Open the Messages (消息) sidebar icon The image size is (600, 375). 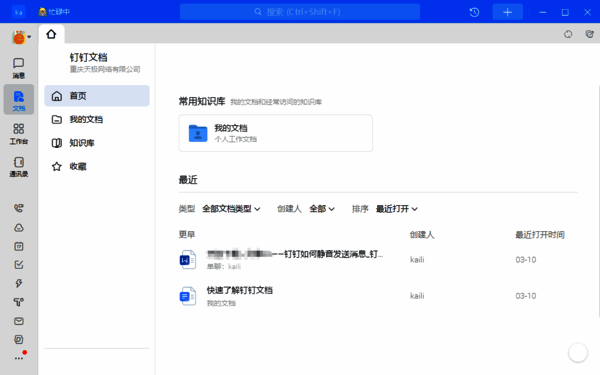[18, 68]
